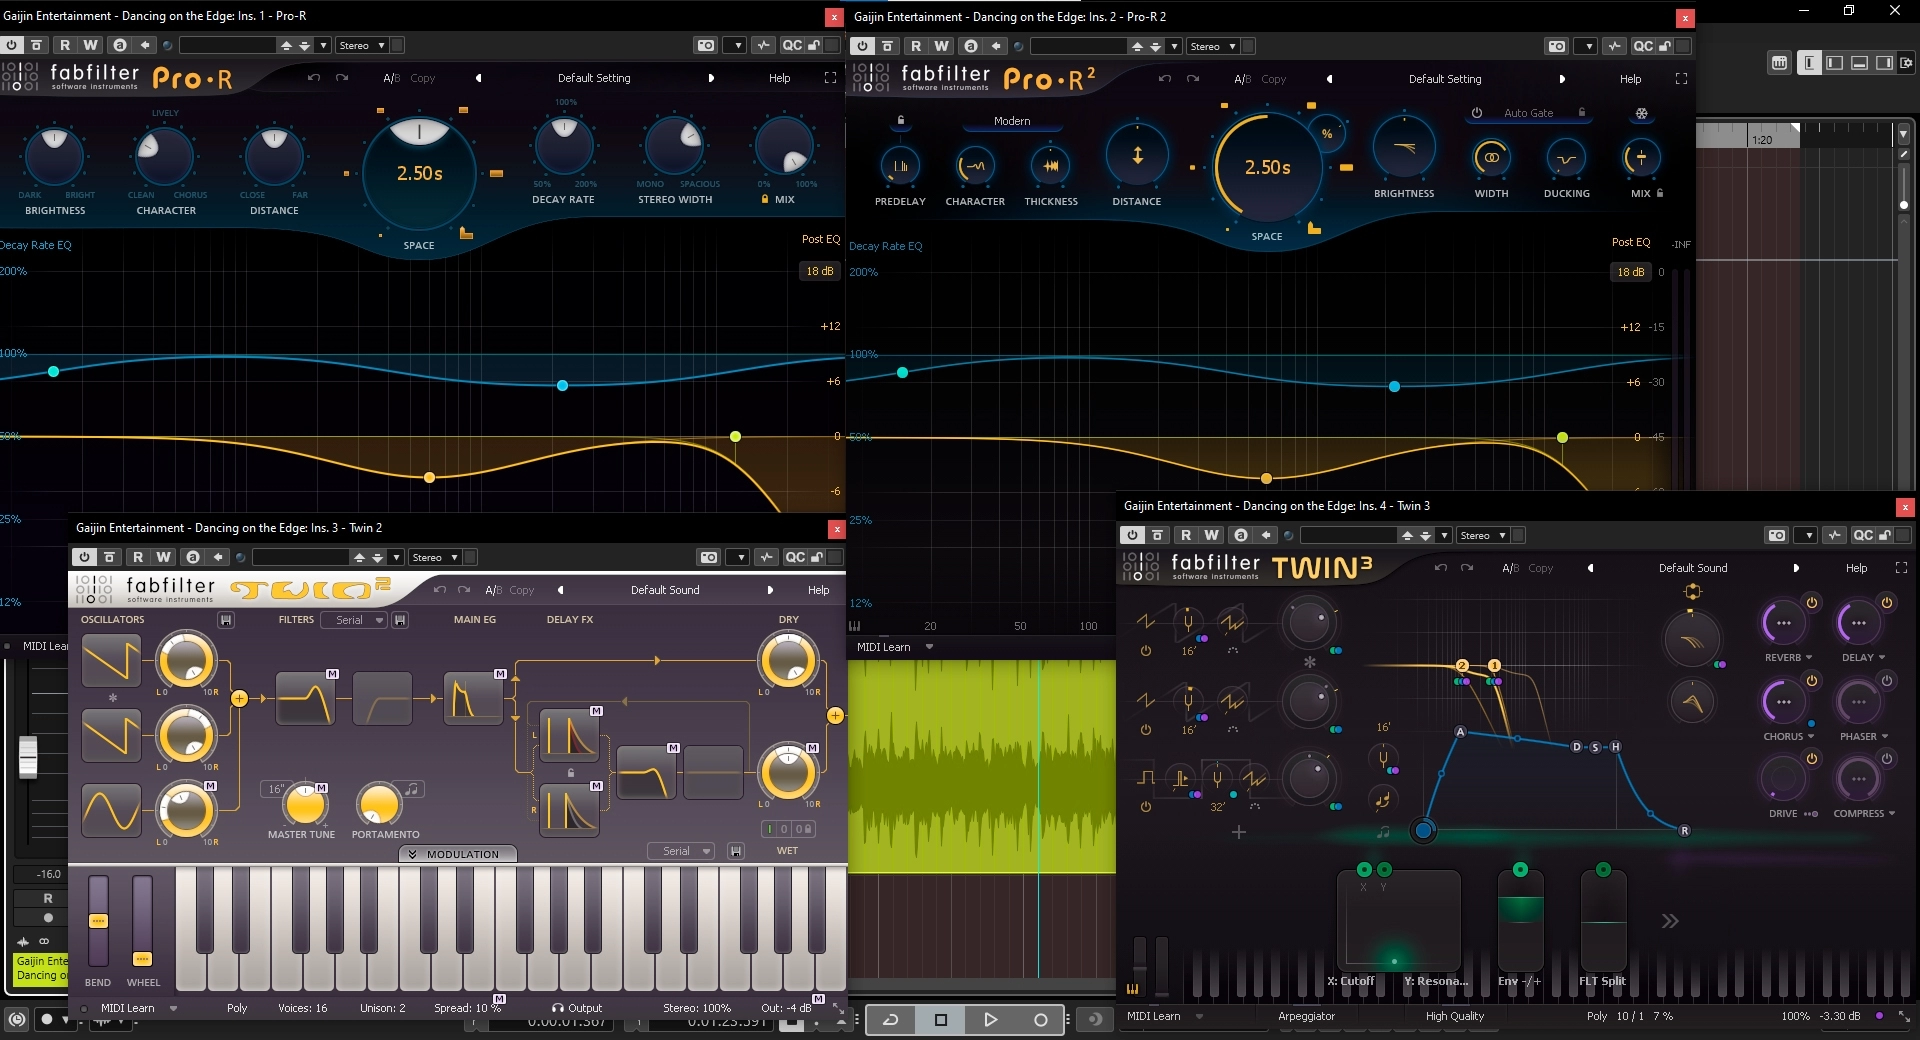Image resolution: width=1920 pixels, height=1040 pixels.
Task: Undo the last change in Twin 3
Action: coord(1440,568)
